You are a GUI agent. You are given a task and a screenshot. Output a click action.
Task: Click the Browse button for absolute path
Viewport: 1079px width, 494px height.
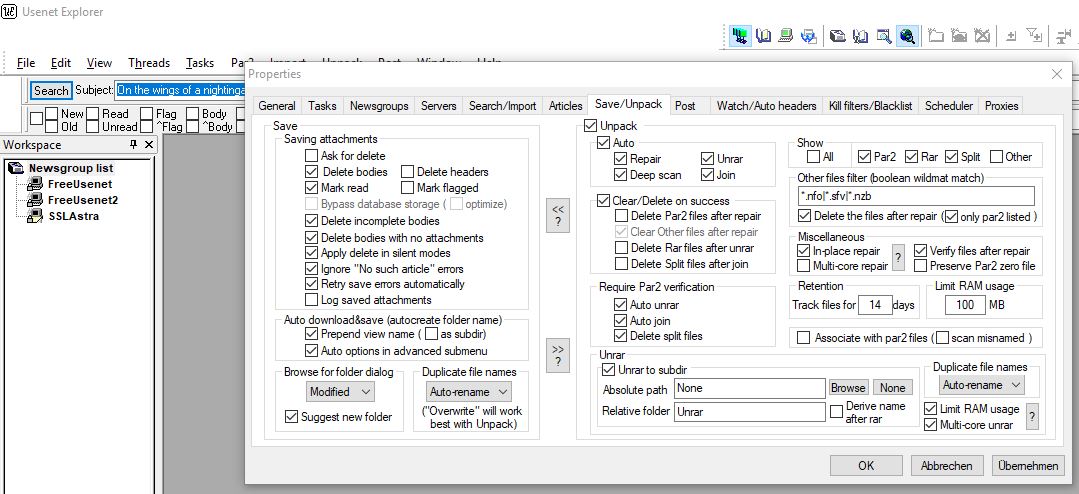(x=848, y=388)
